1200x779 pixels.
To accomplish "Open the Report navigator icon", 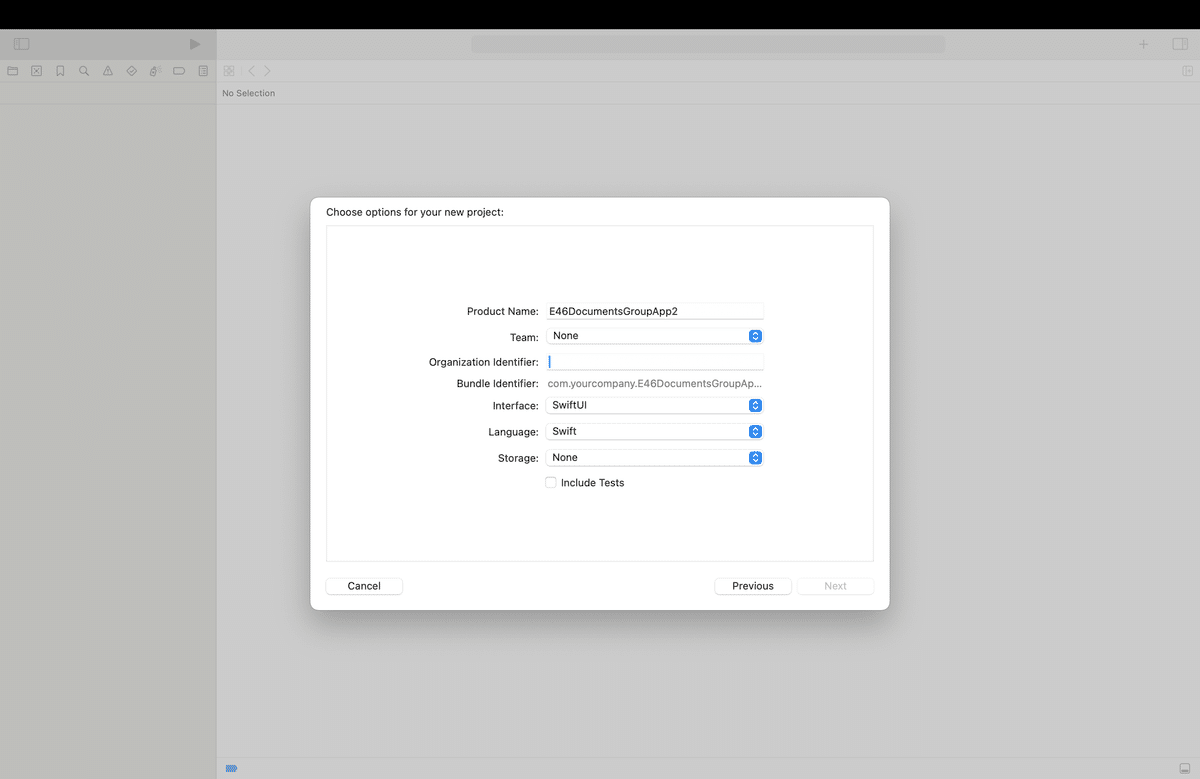I will (203, 71).
